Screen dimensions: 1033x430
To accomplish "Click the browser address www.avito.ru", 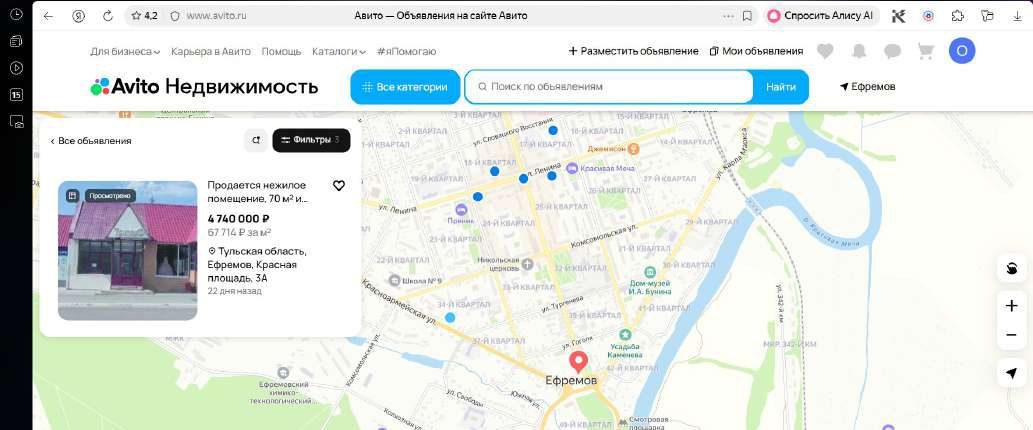I will pyautogui.click(x=216, y=16).
